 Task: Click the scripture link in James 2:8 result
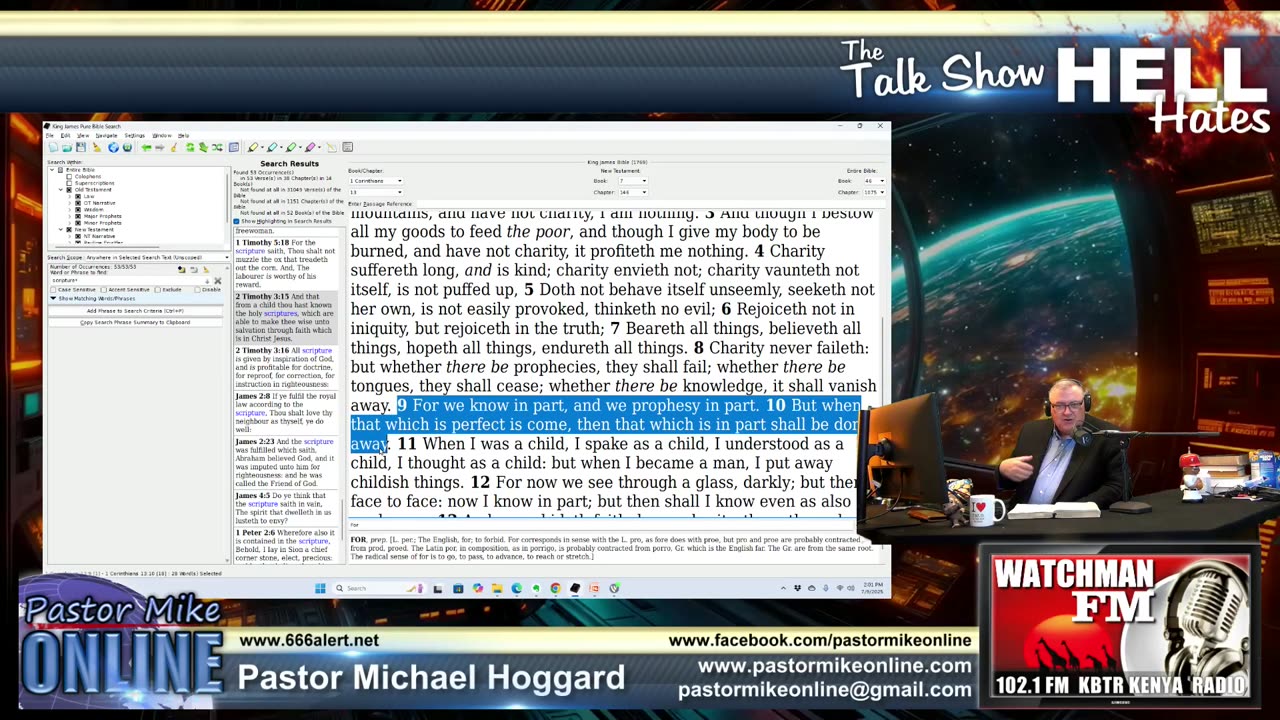click(250, 413)
